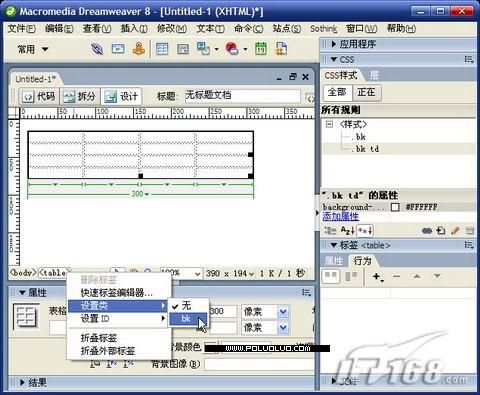
Task: Open the Media insert dropdown arrow
Action: [x=245, y=49]
